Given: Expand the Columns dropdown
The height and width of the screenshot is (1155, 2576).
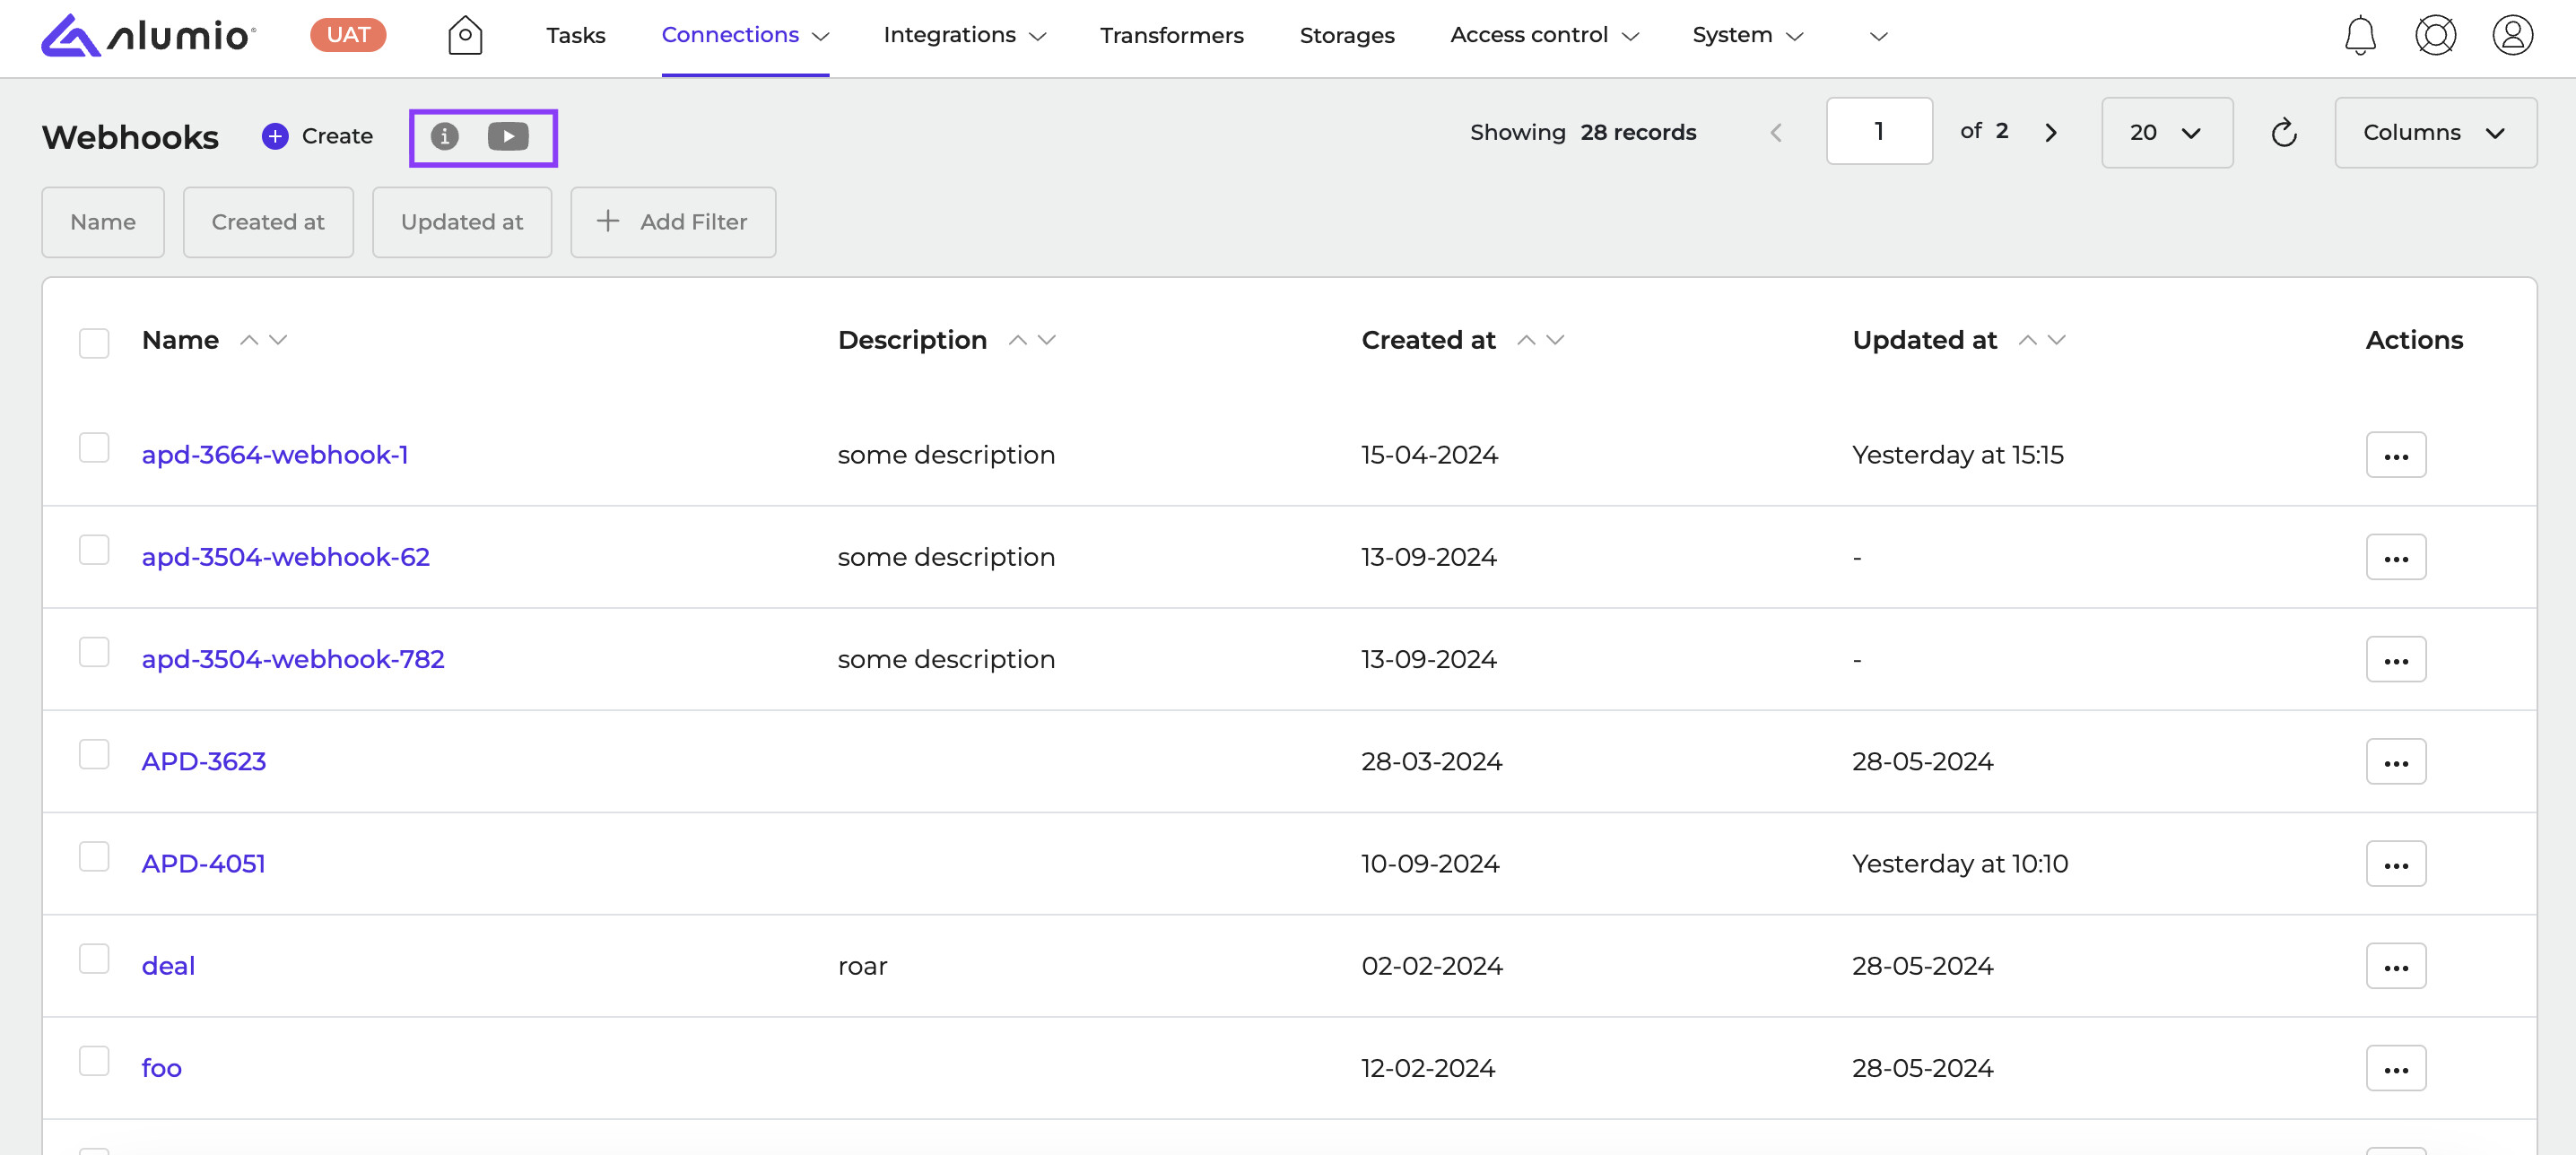Looking at the screenshot, I should point(2435,133).
